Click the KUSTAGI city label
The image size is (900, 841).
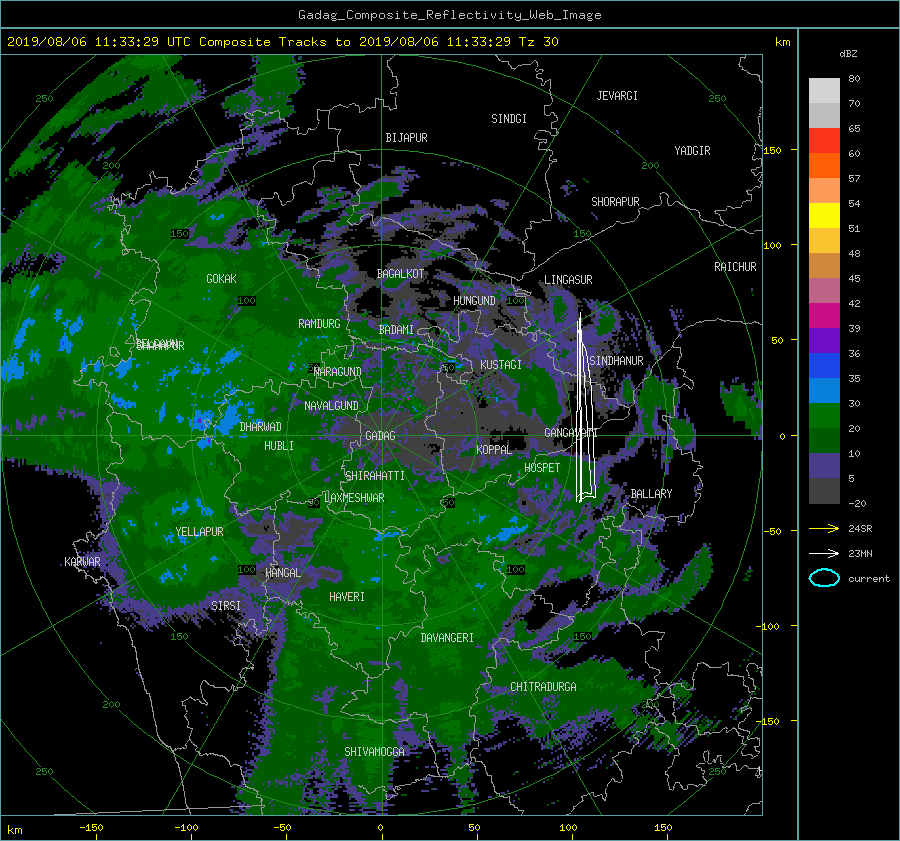point(501,365)
